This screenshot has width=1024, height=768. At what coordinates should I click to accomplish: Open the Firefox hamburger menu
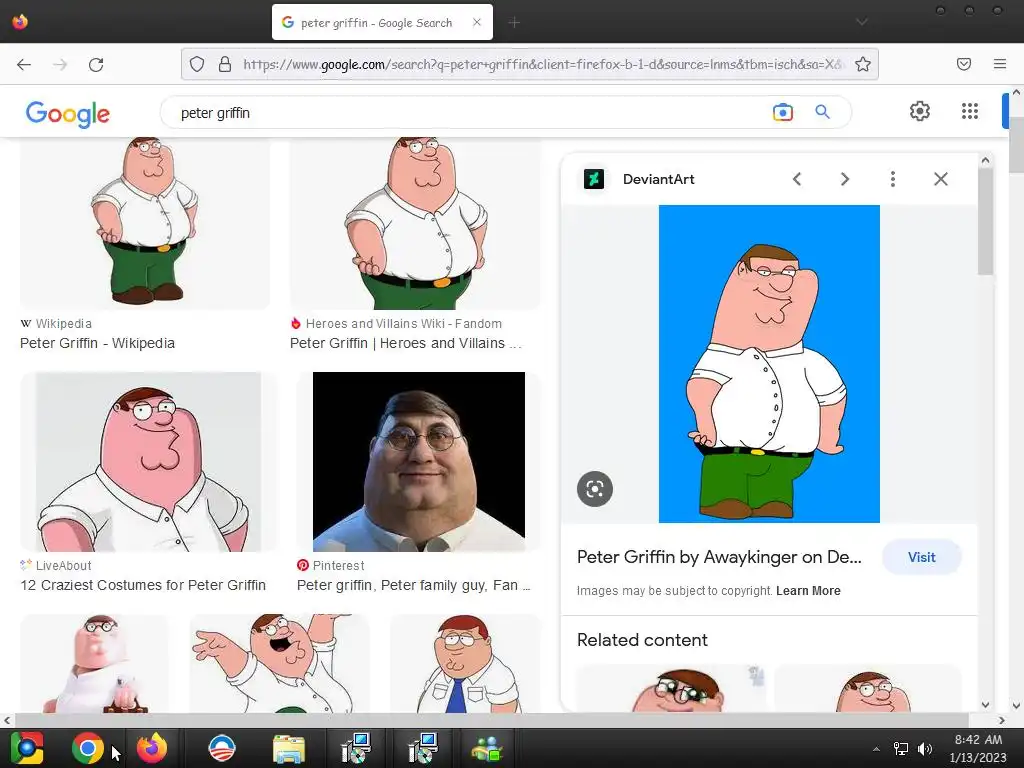[x=1000, y=64]
